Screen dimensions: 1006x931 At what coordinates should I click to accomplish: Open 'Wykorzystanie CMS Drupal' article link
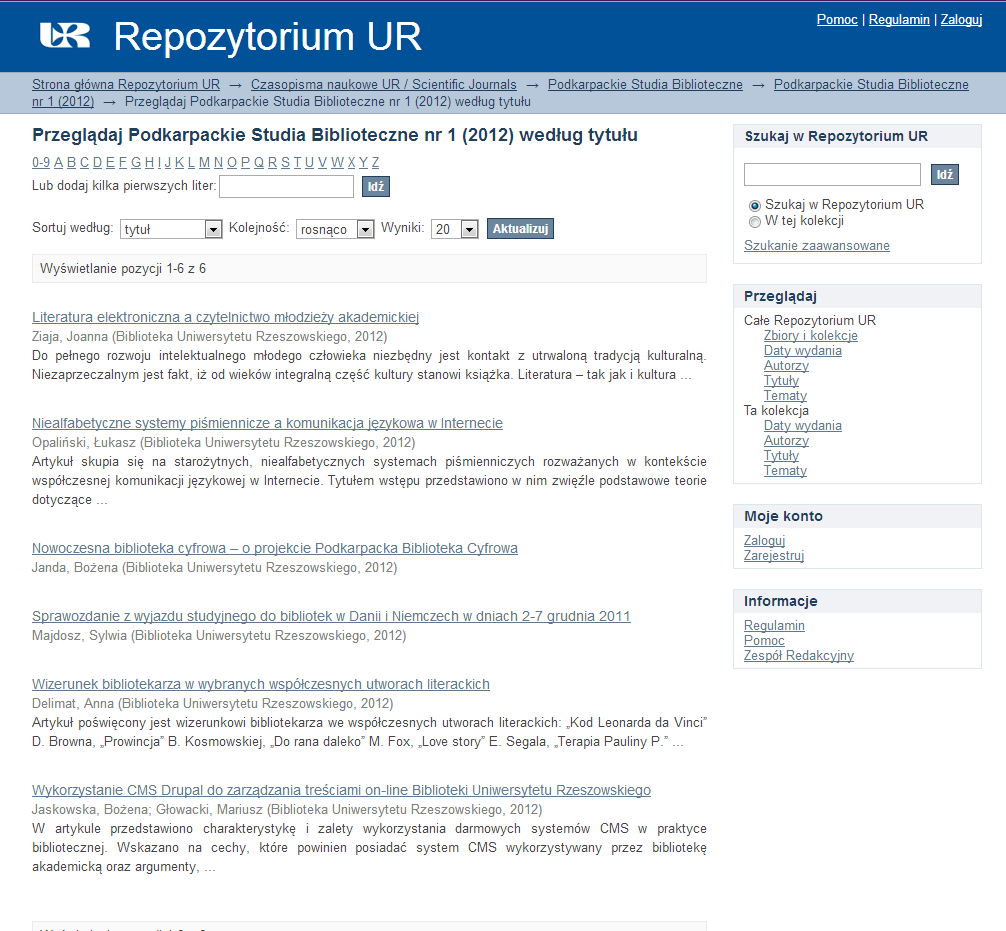[x=341, y=790]
